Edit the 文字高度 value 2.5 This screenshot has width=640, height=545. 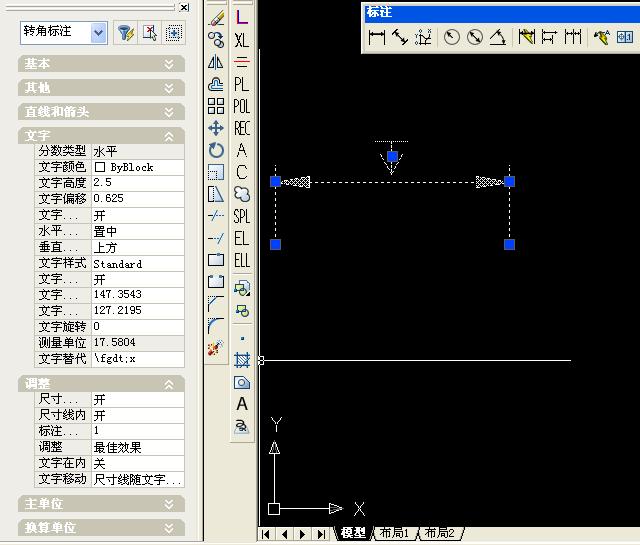138,183
